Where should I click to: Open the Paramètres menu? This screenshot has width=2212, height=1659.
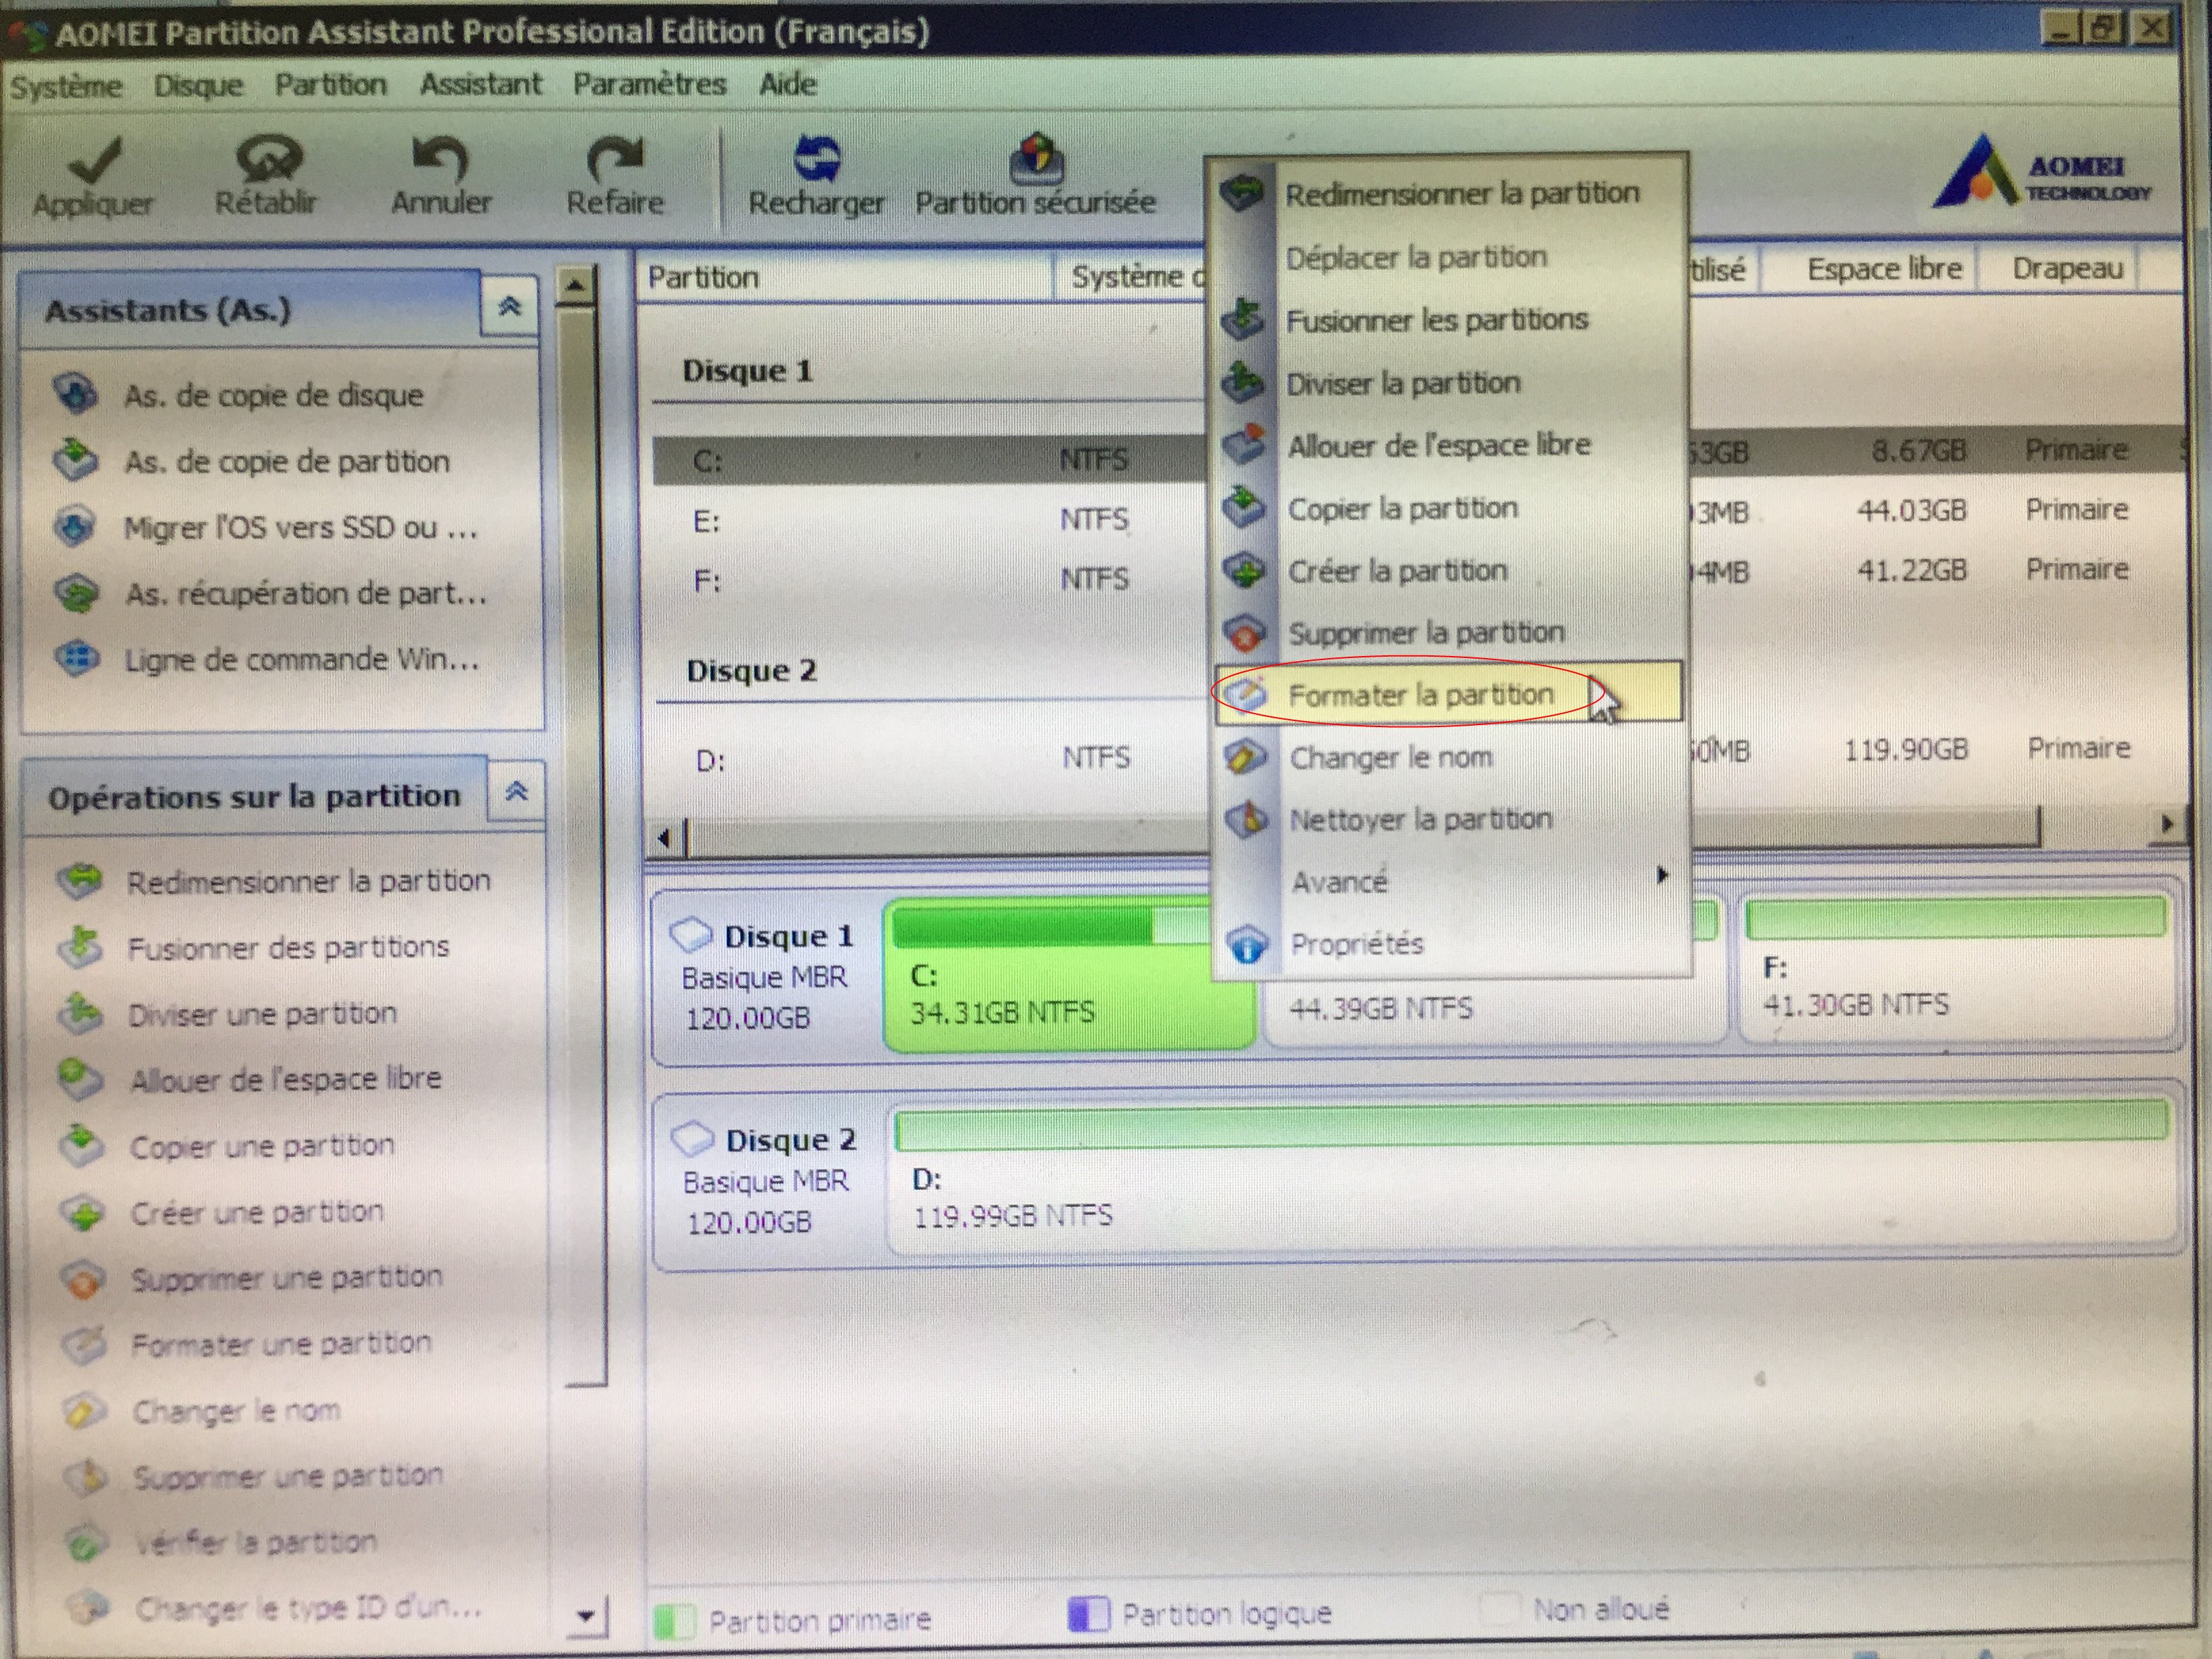pyautogui.click(x=649, y=84)
